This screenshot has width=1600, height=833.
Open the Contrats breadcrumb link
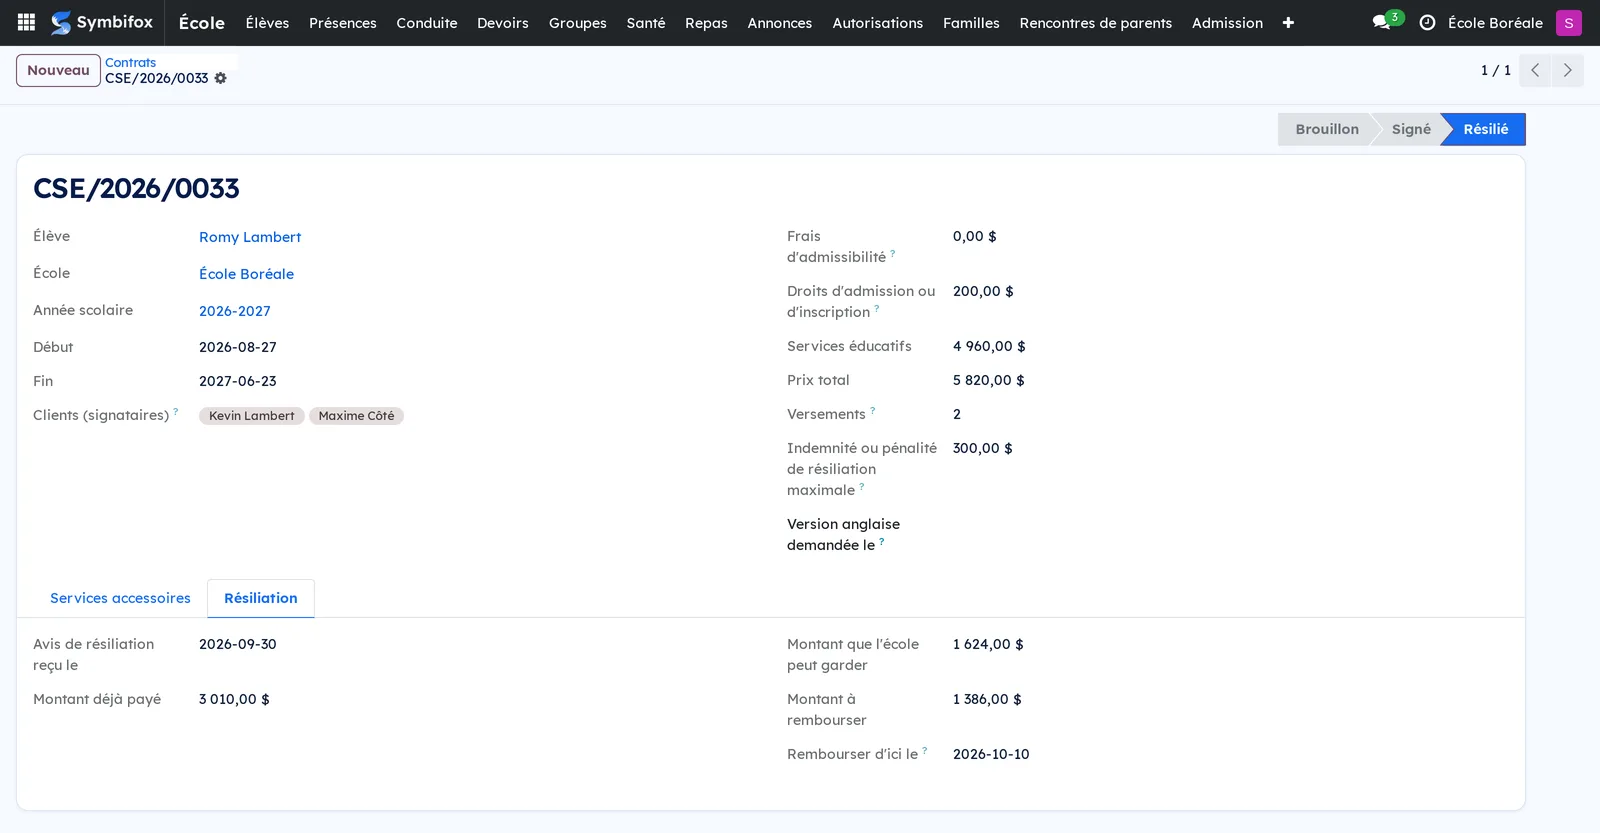point(131,62)
